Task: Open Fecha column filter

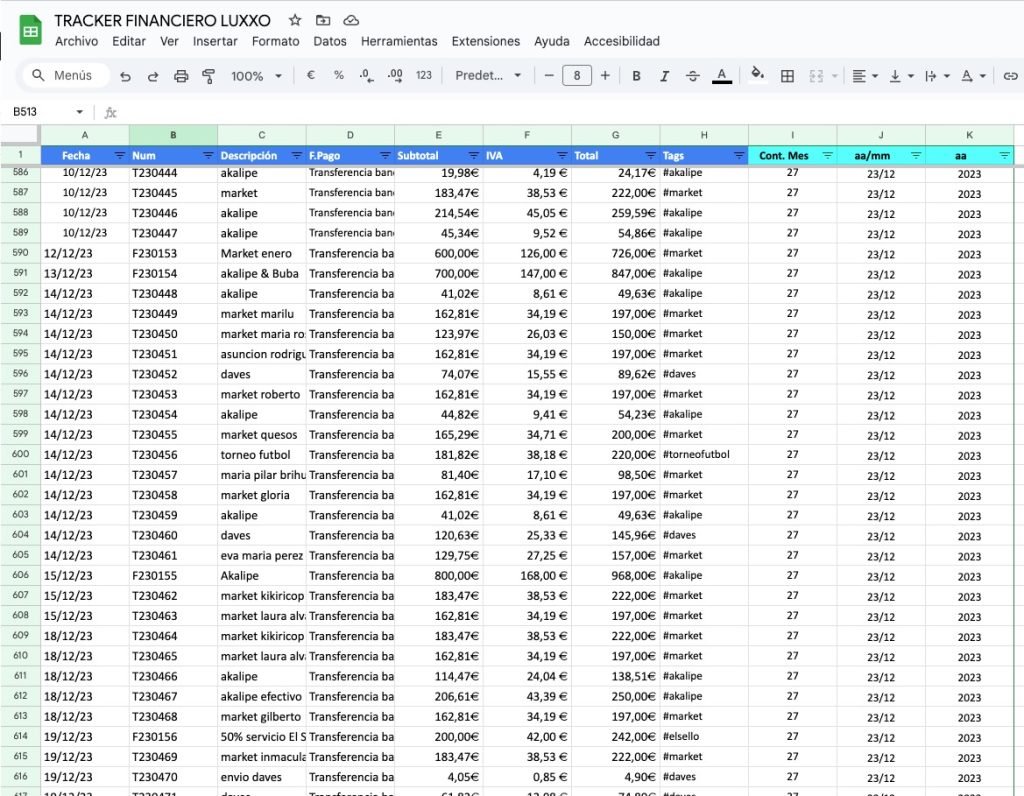Action: coord(120,155)
